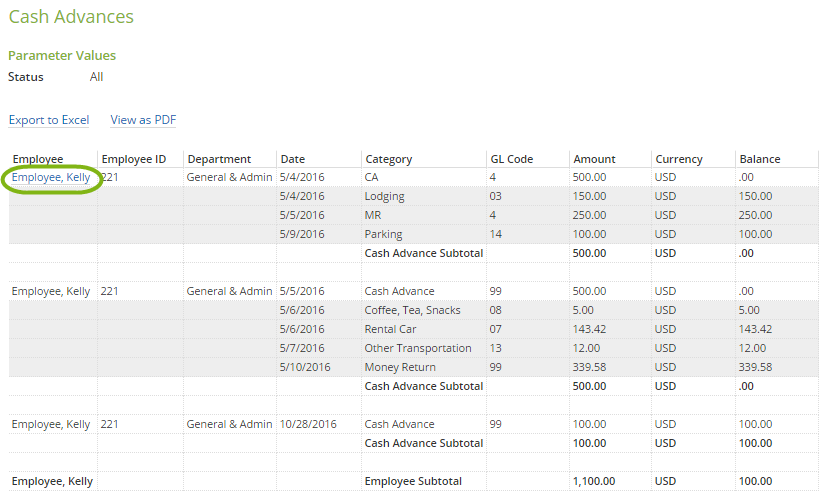Select GL Code 14 in Parking row
This screenshot has width=840, height=502.
click(496, 234)
